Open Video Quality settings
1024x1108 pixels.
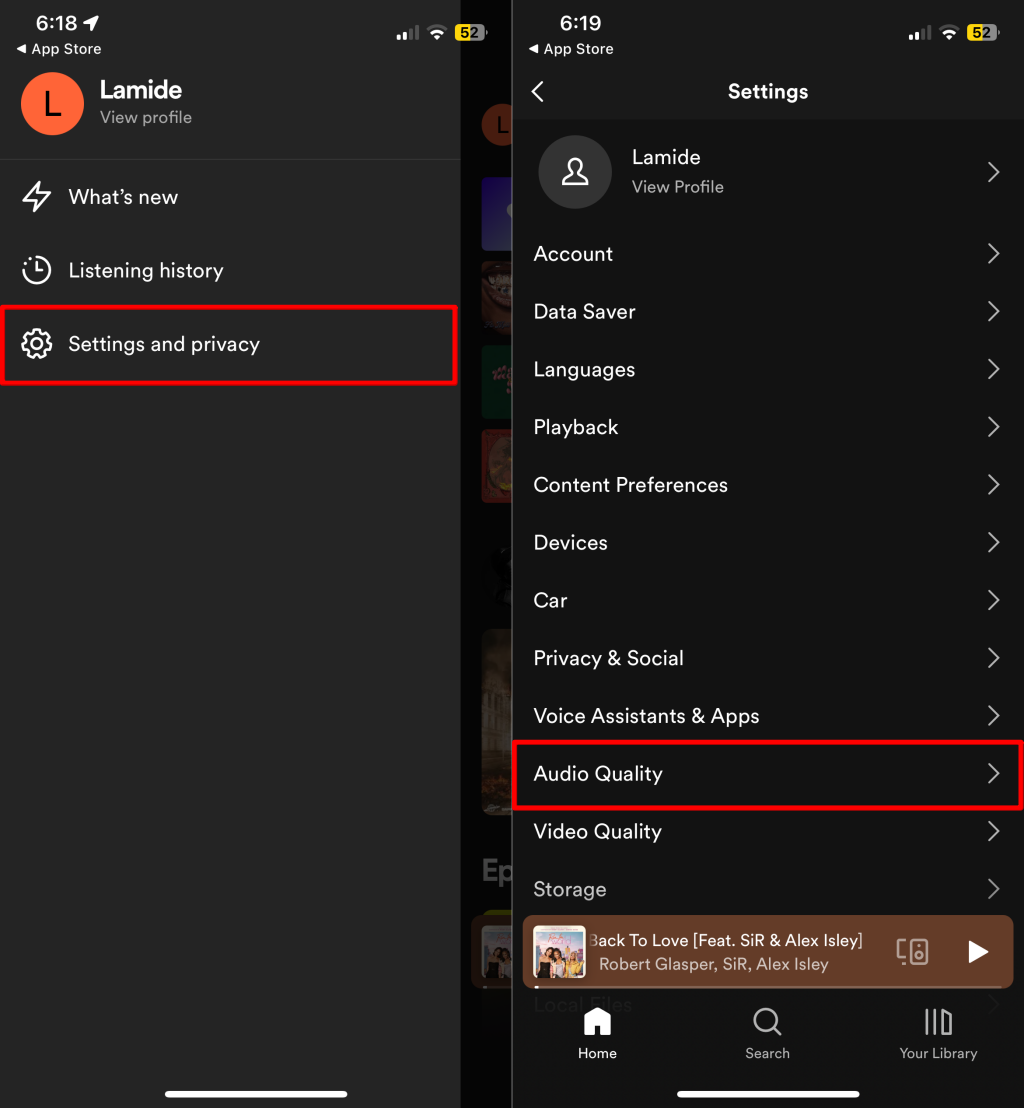click(x=767, y=832)
